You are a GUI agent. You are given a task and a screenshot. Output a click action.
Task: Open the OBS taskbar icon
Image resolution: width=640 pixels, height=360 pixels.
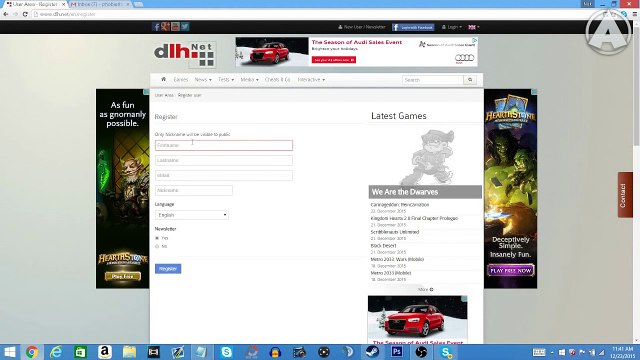(x=421, y=352)
